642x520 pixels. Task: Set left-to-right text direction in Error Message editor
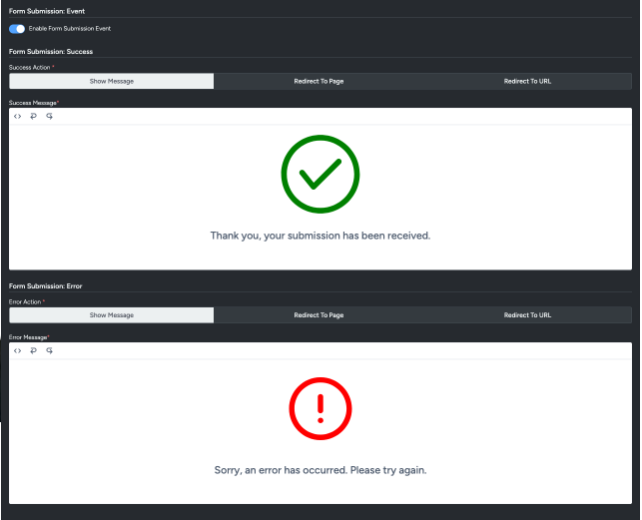pyautogui.click(x=33, y=351)
